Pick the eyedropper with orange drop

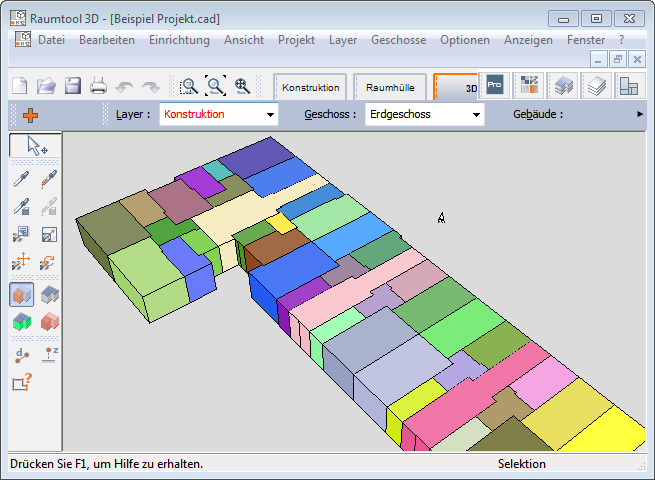pos(49,179)
